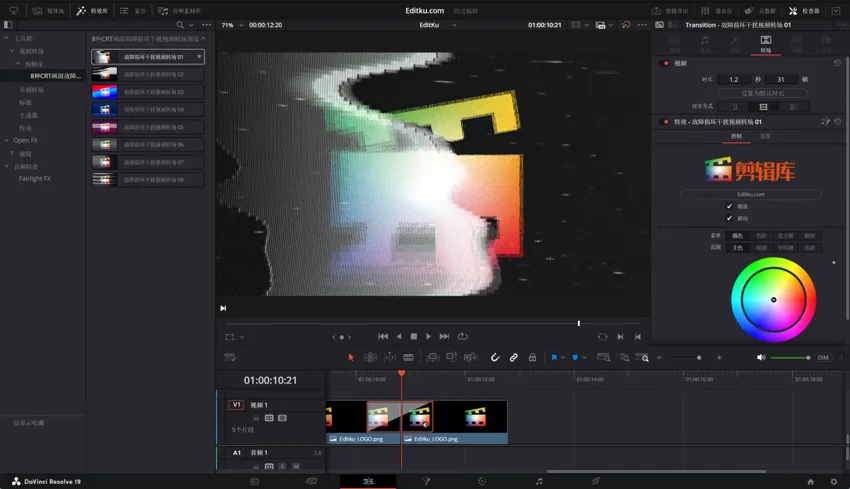This screenshot has height=489, width=850.
Task: Click the Linked Selection chain icon
Action: click(x=513, y=357)
